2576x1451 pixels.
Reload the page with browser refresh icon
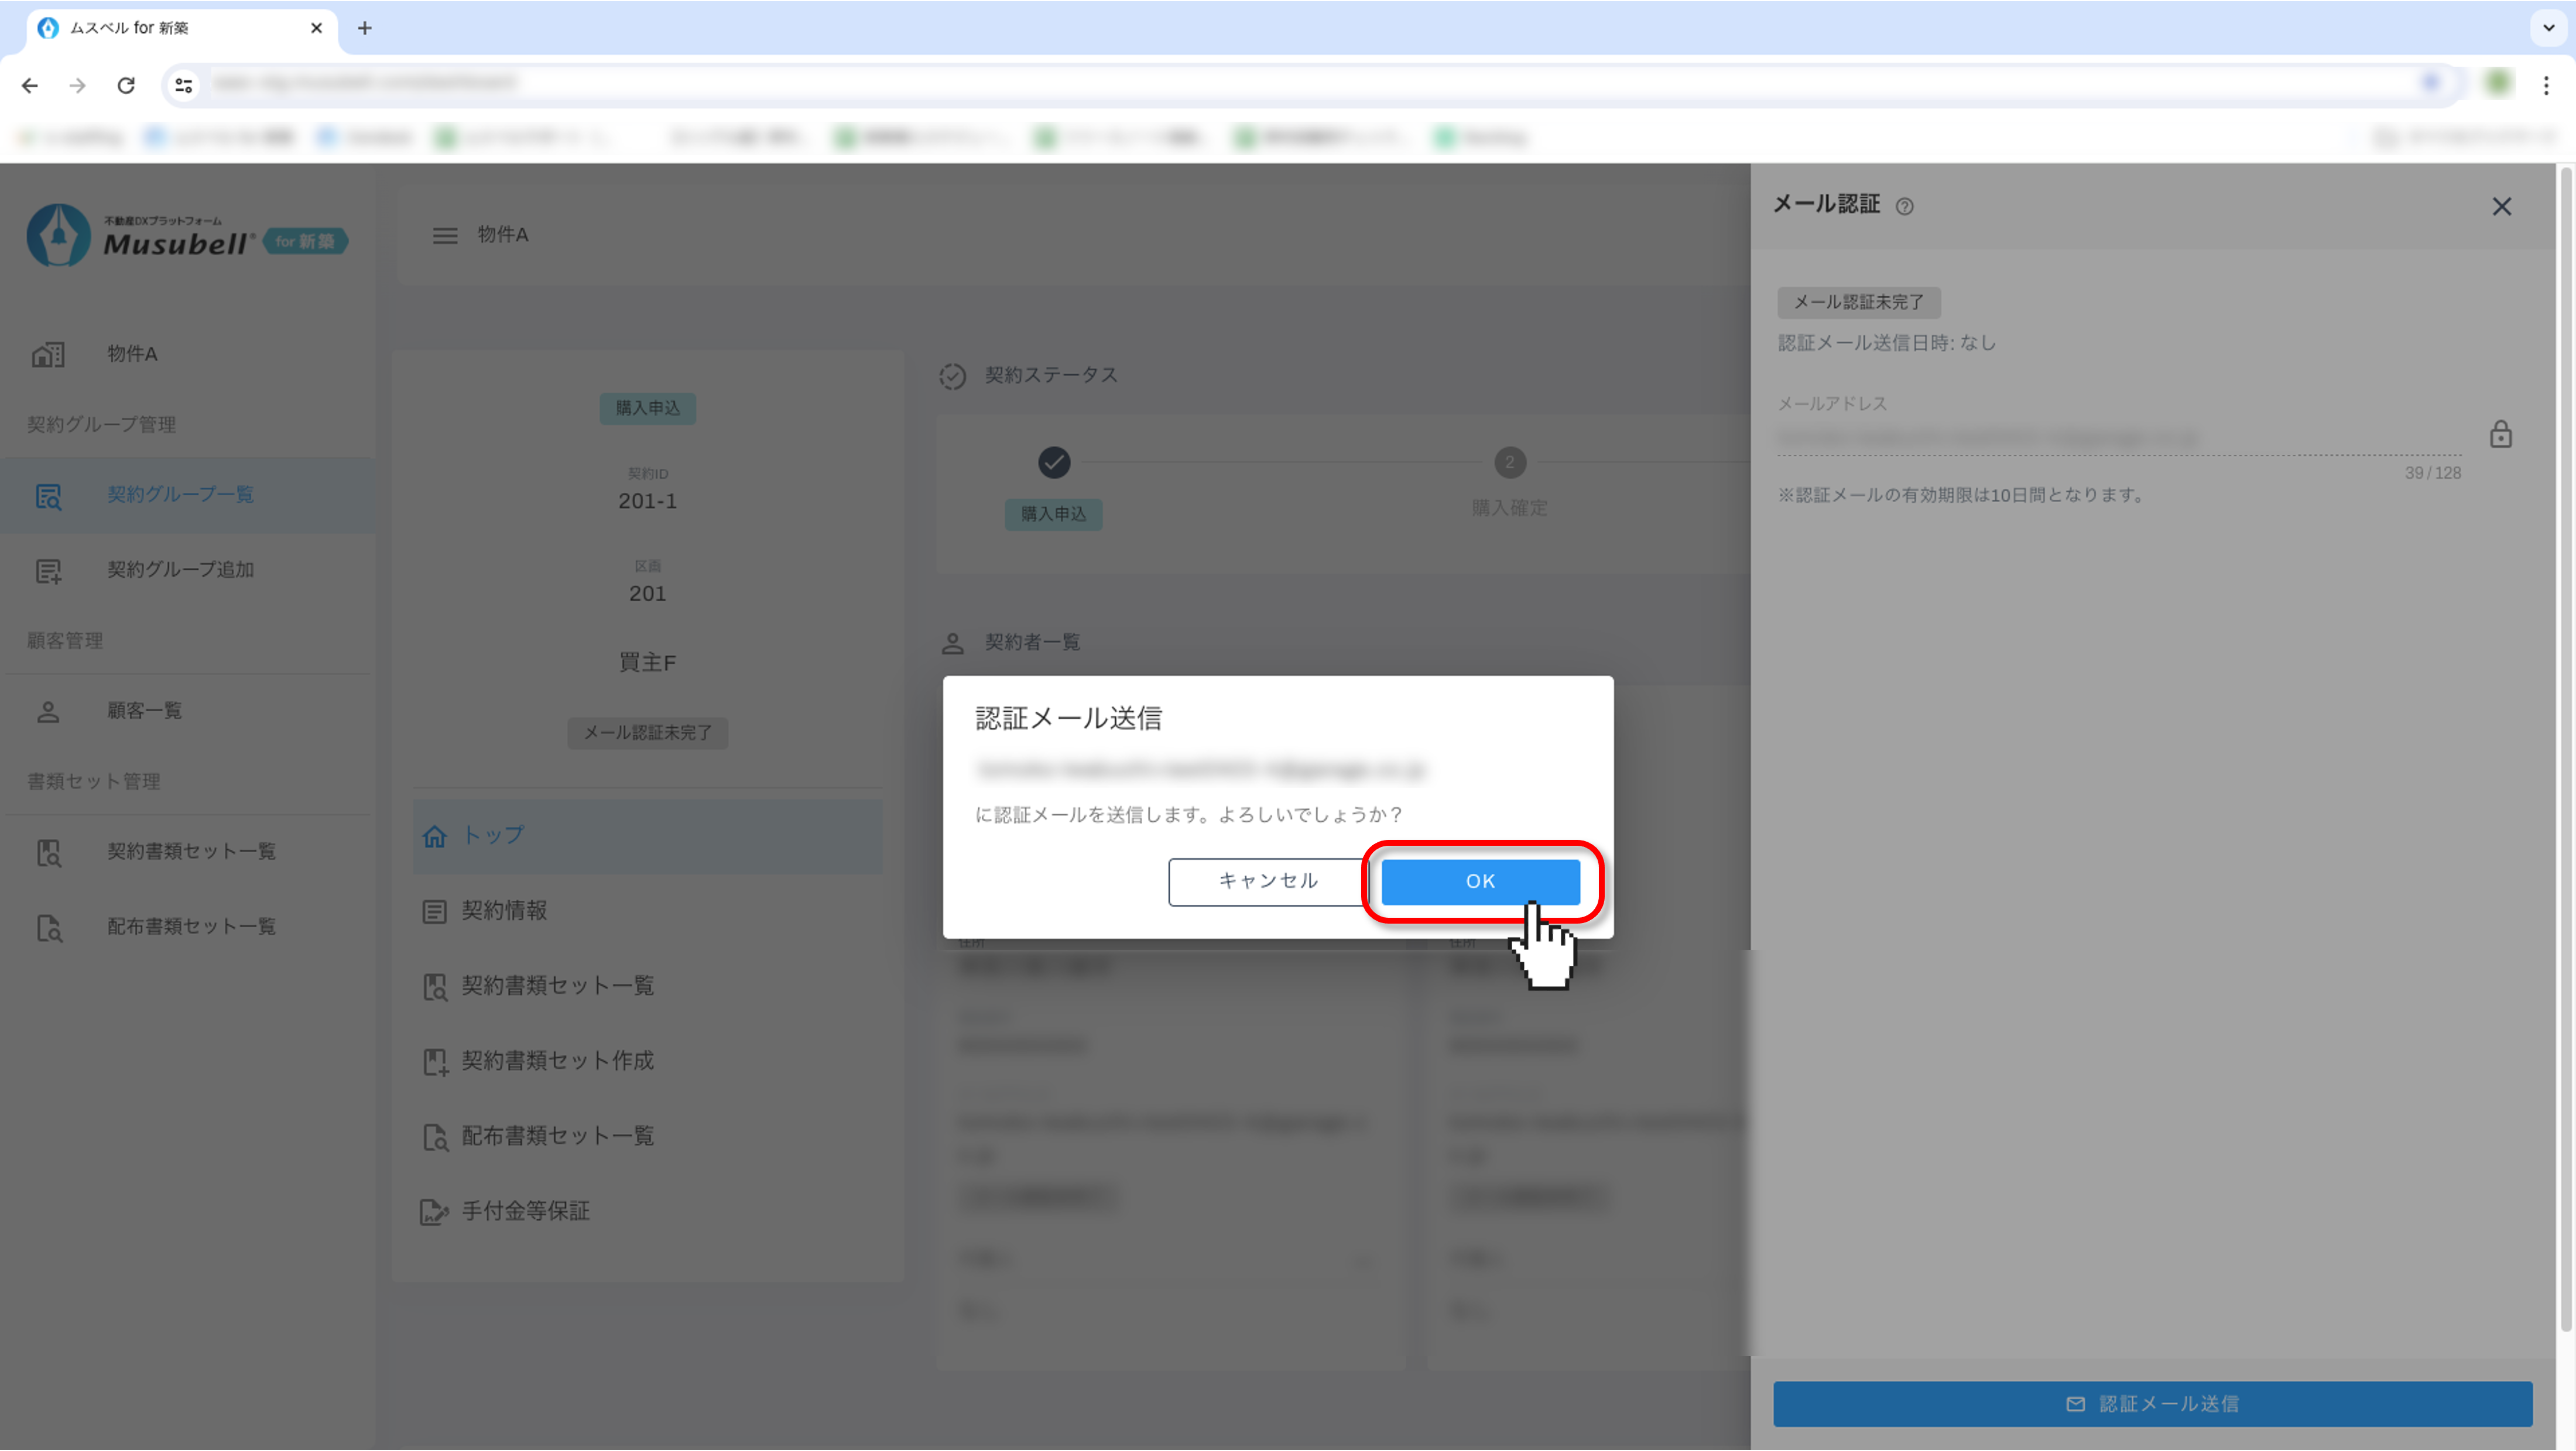coord(126,85)
